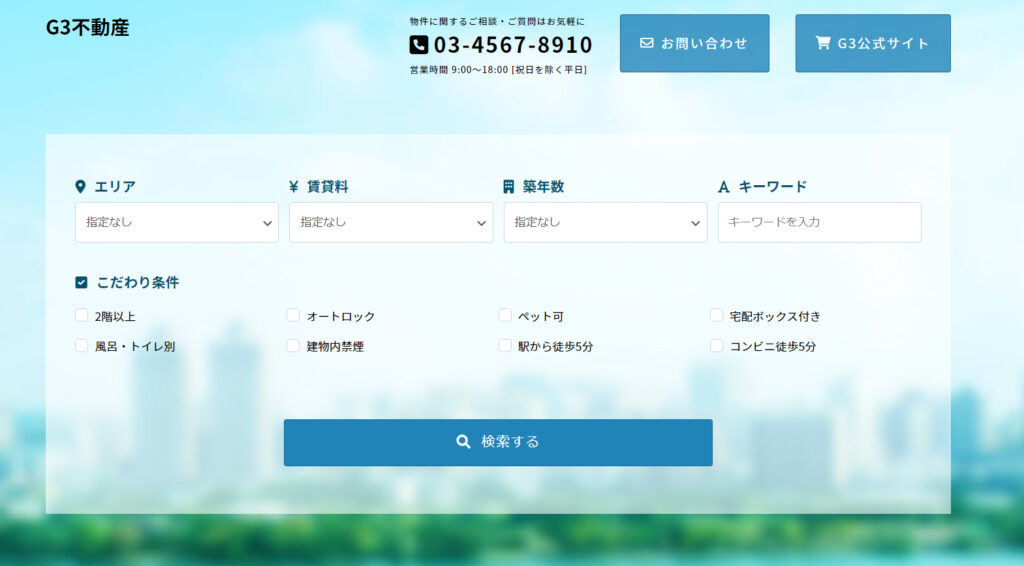1024x566 pixels.
Task: Toggle the 駅から徒歩5分 checkbox
Action: (505, 346)
